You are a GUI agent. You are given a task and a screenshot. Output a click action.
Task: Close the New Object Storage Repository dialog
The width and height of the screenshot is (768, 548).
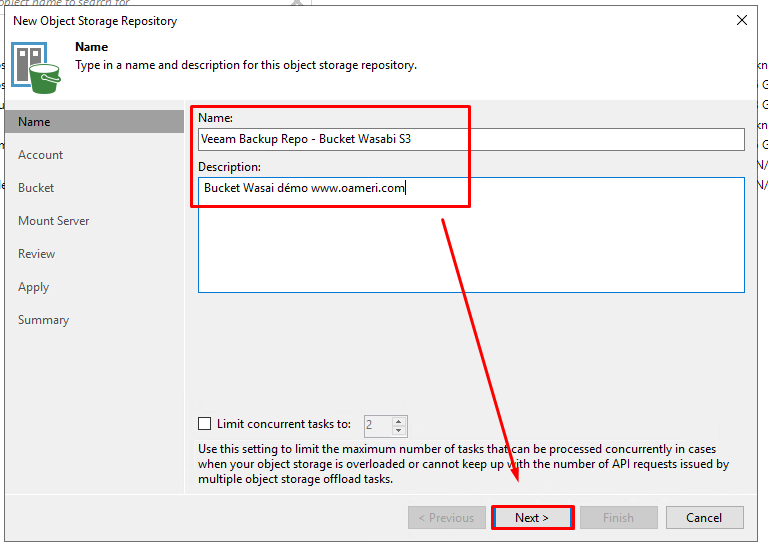(x=742, y=20)
